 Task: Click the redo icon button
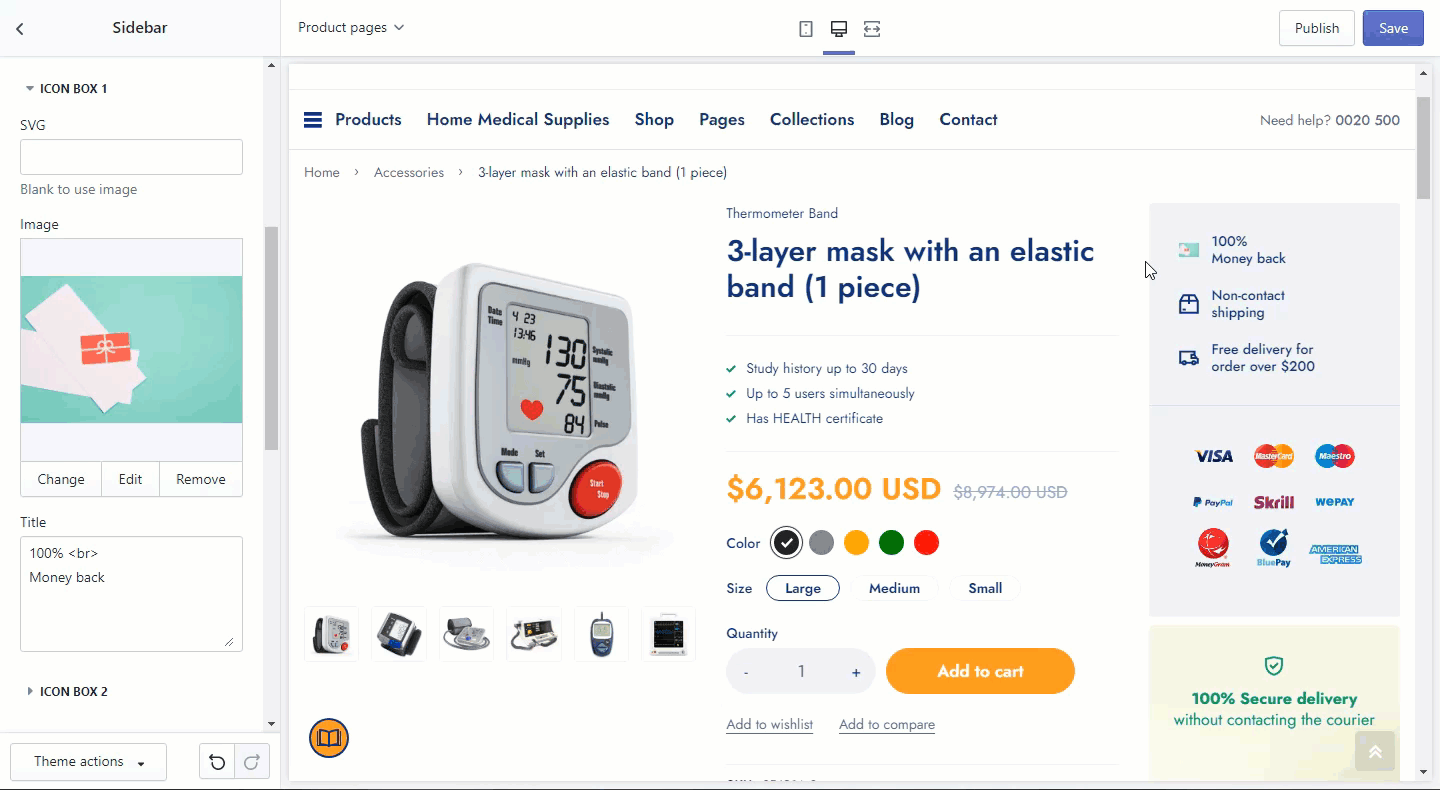tap(252, 763)
